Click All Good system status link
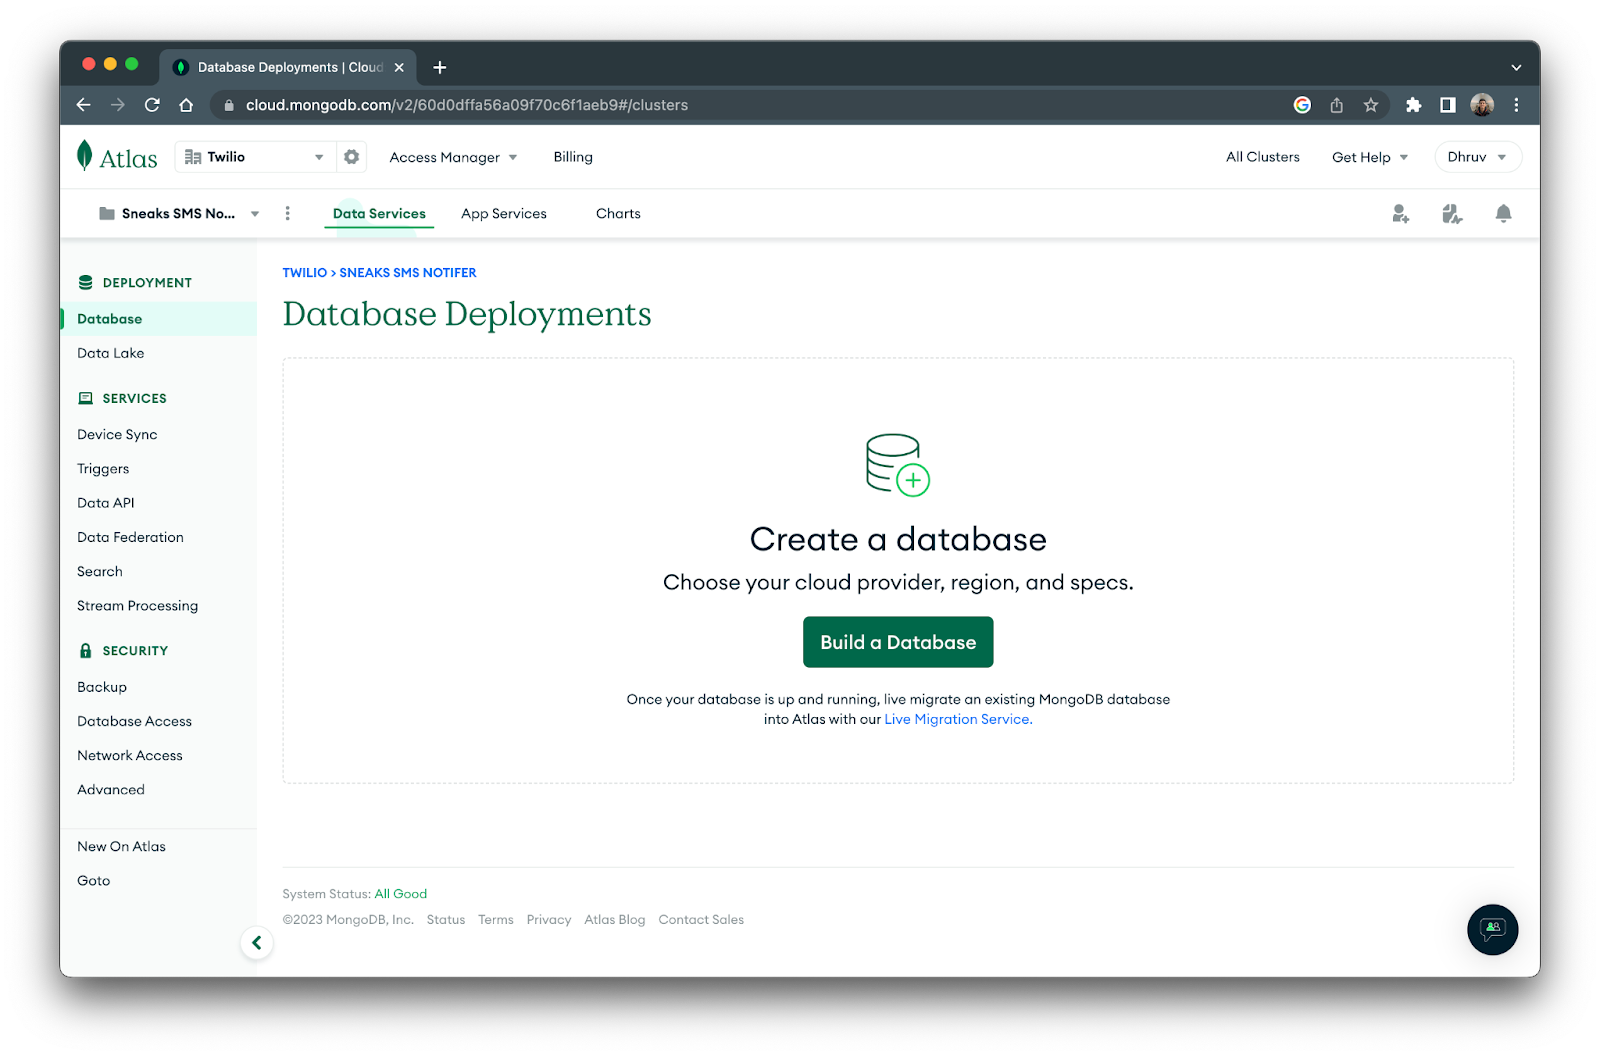 [x=401, y=894]
